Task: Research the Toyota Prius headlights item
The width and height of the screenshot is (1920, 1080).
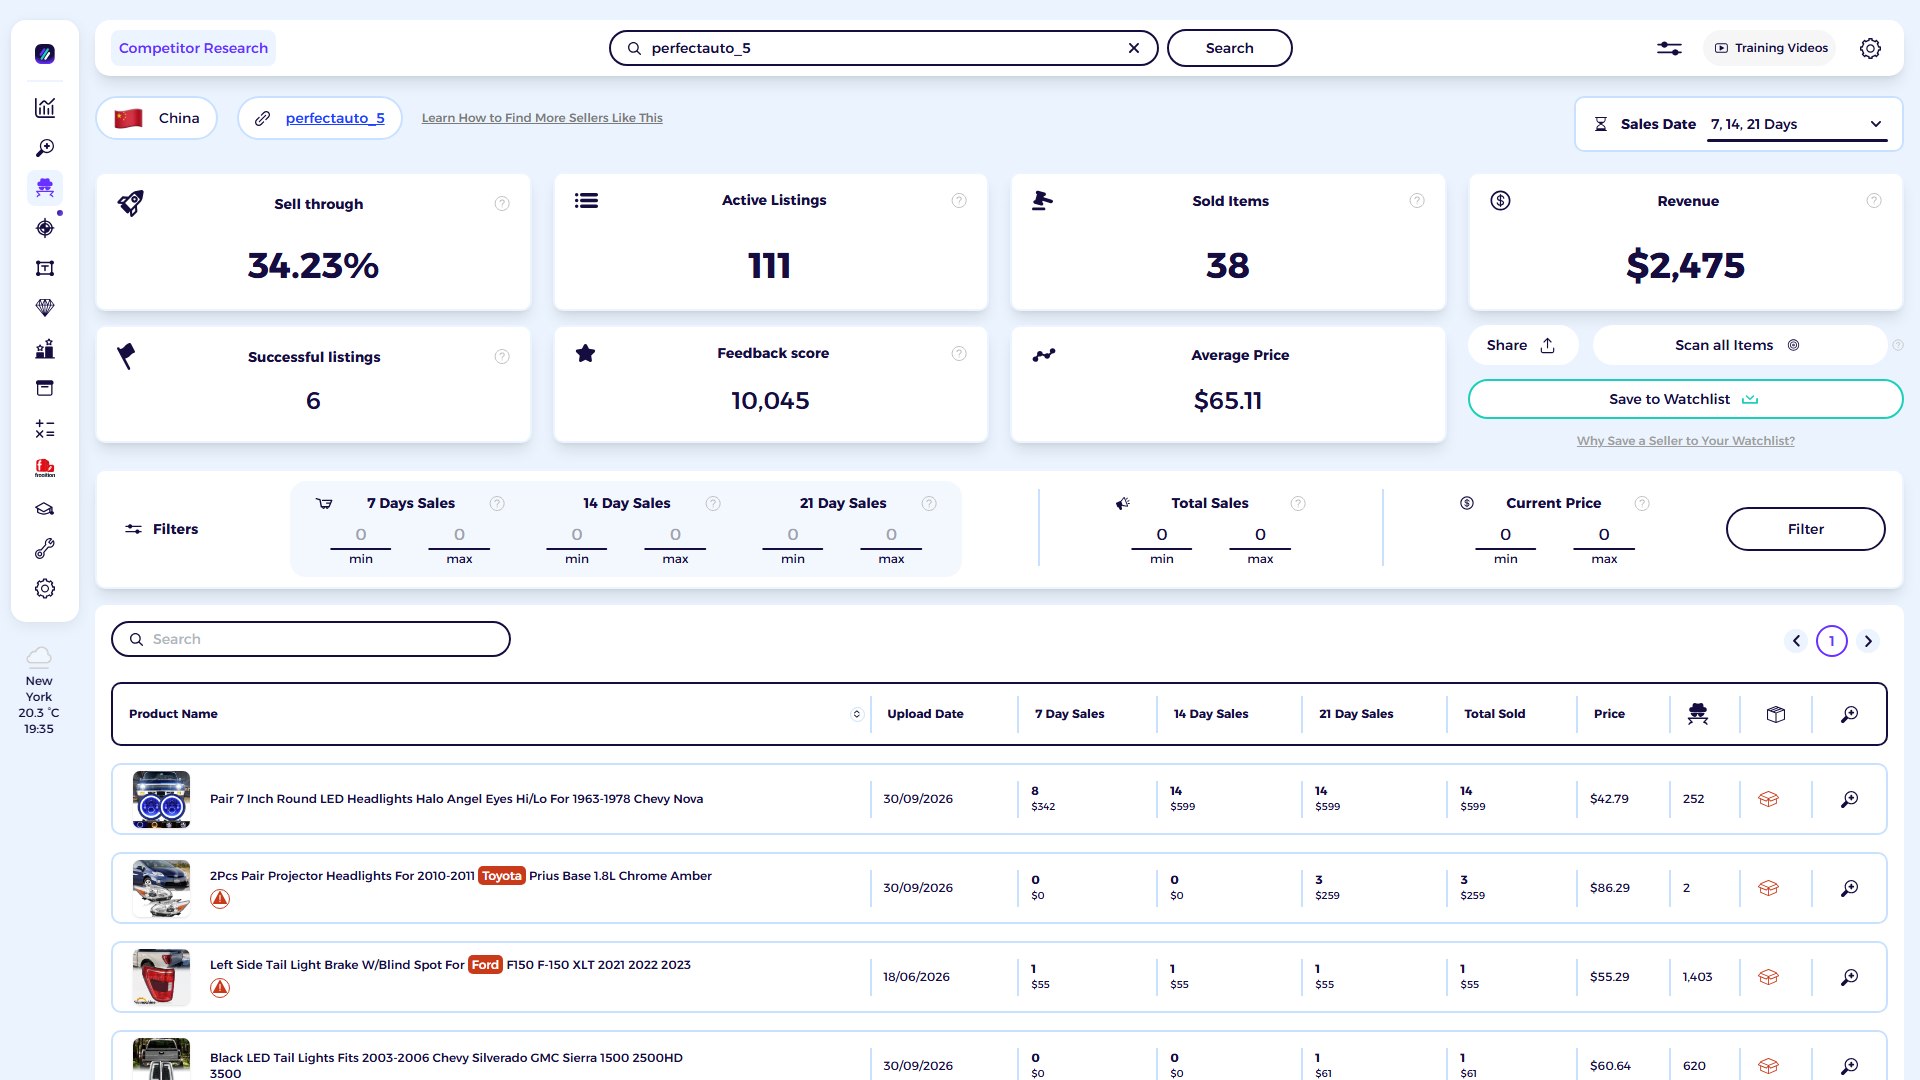Action: (1849, 888)
